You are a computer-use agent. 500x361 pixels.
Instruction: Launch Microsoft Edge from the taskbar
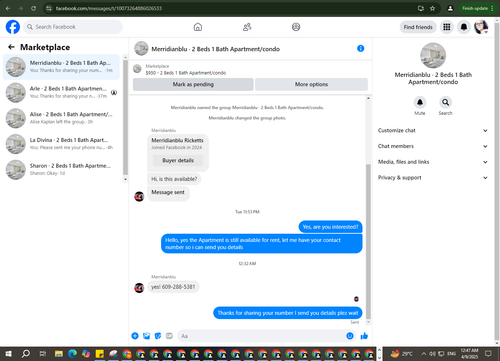click(x=72, y=354)
